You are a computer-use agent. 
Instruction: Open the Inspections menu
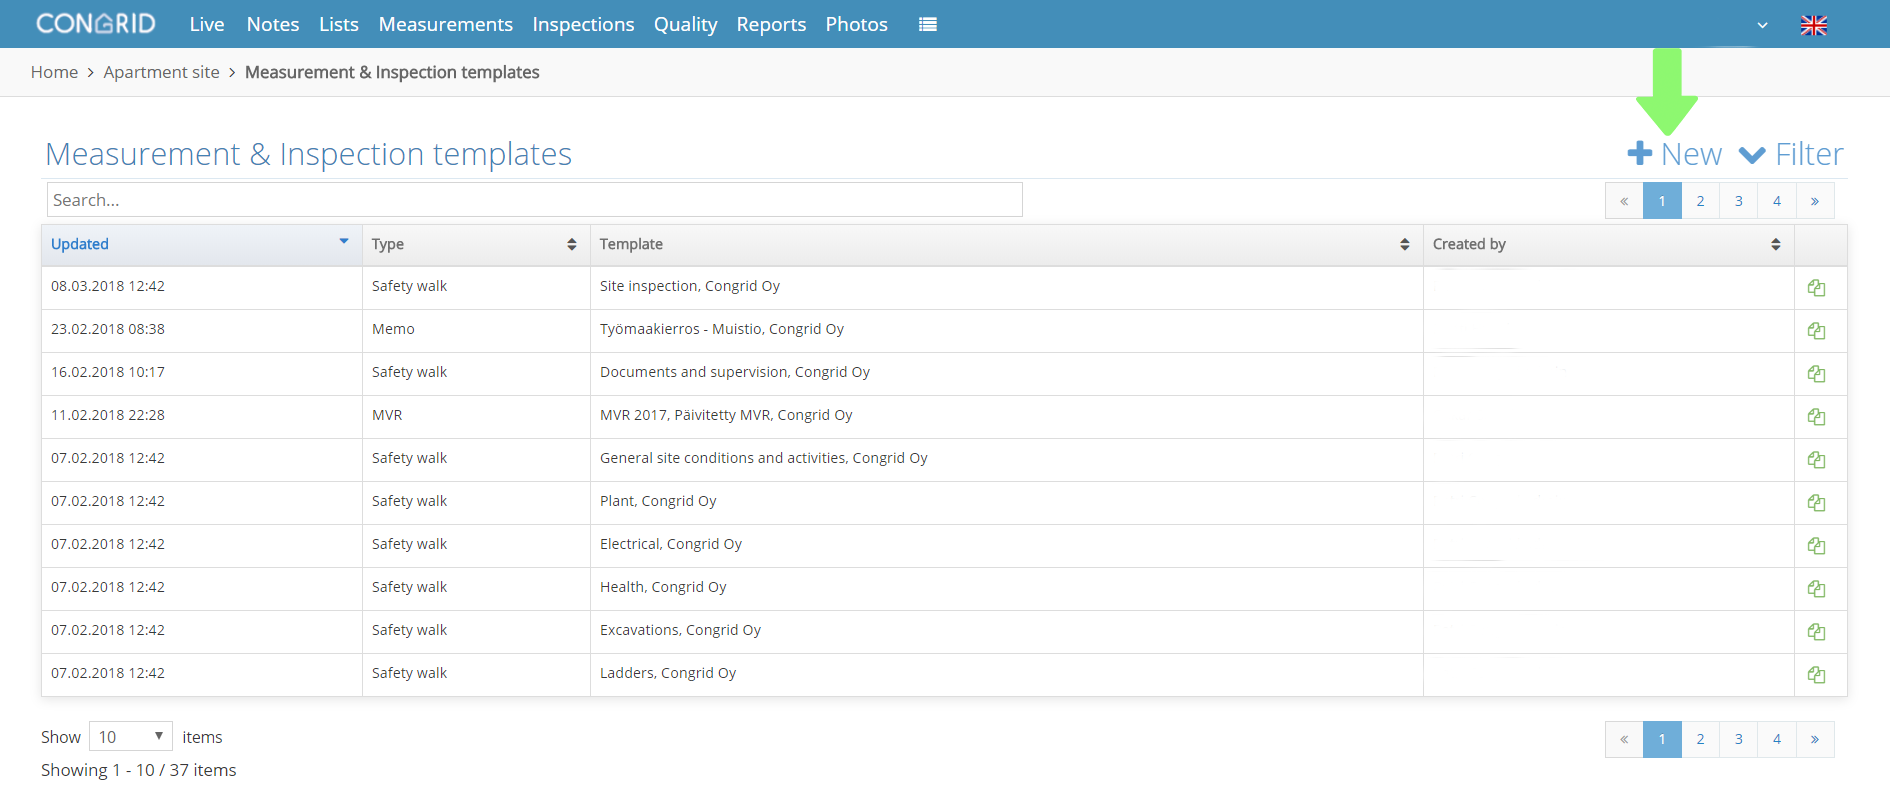pyautogui.click(x=583, y=24)
